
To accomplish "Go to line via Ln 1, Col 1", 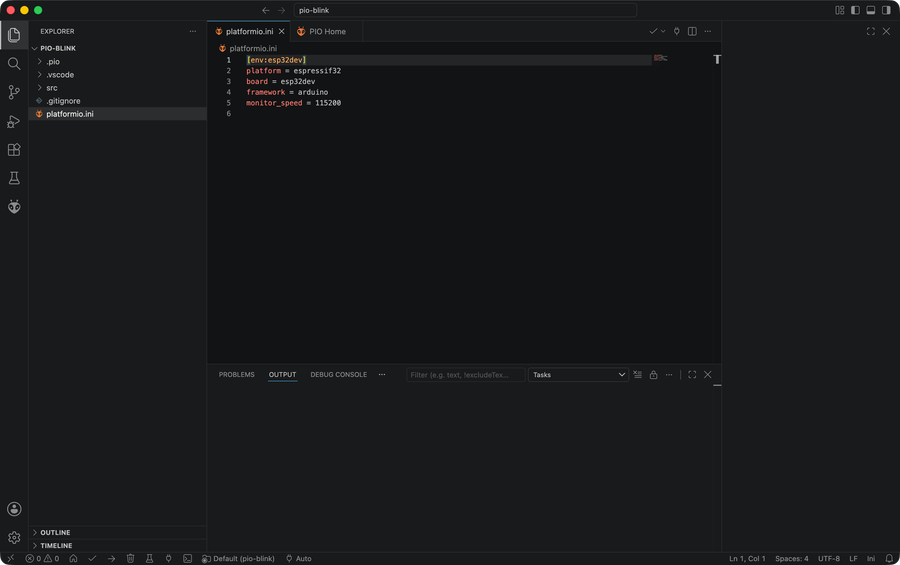I will pos(747,559).
